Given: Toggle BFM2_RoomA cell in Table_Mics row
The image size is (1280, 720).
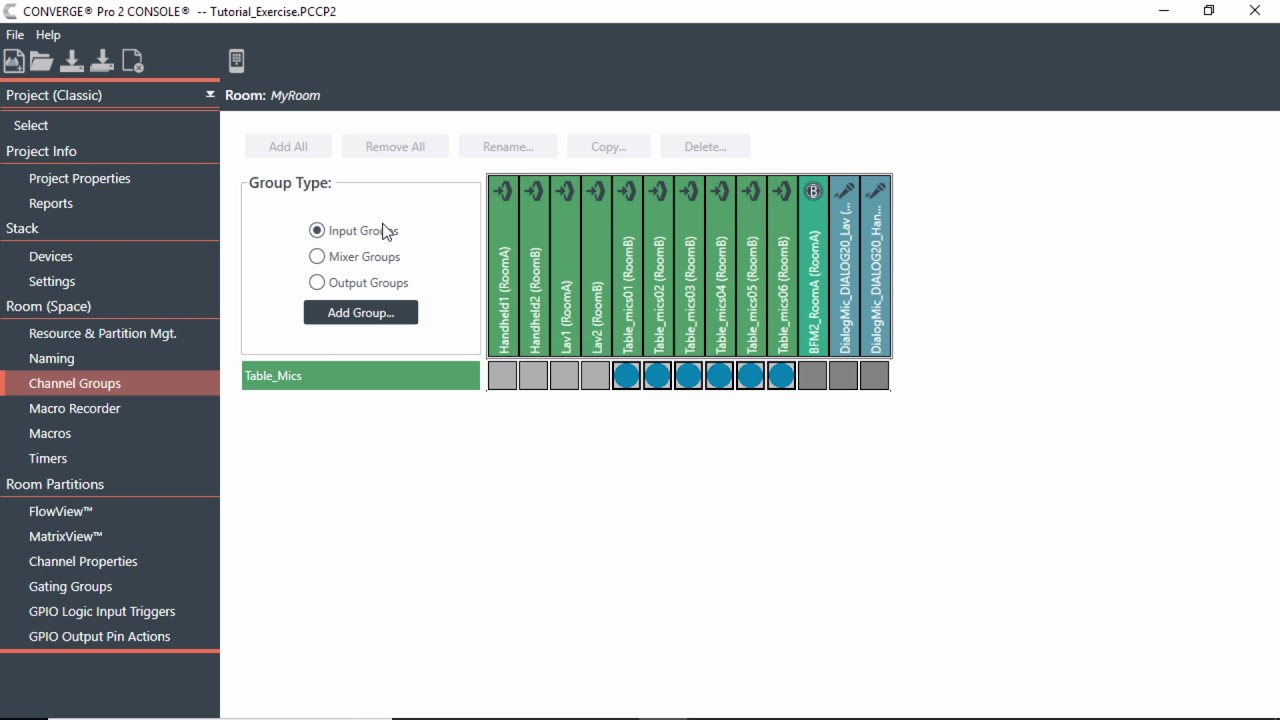Looking at the screenshot, I should (813, 376).
